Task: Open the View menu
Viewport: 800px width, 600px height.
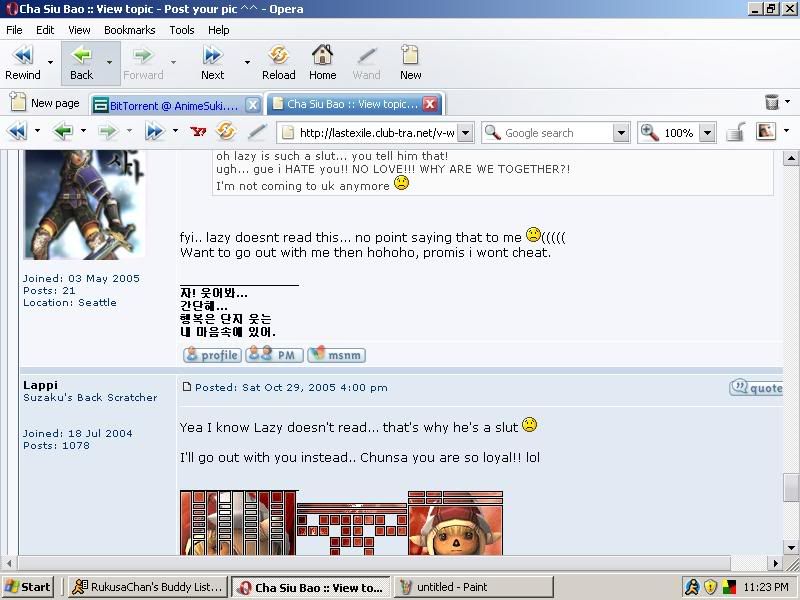Action: pos(79,30)
